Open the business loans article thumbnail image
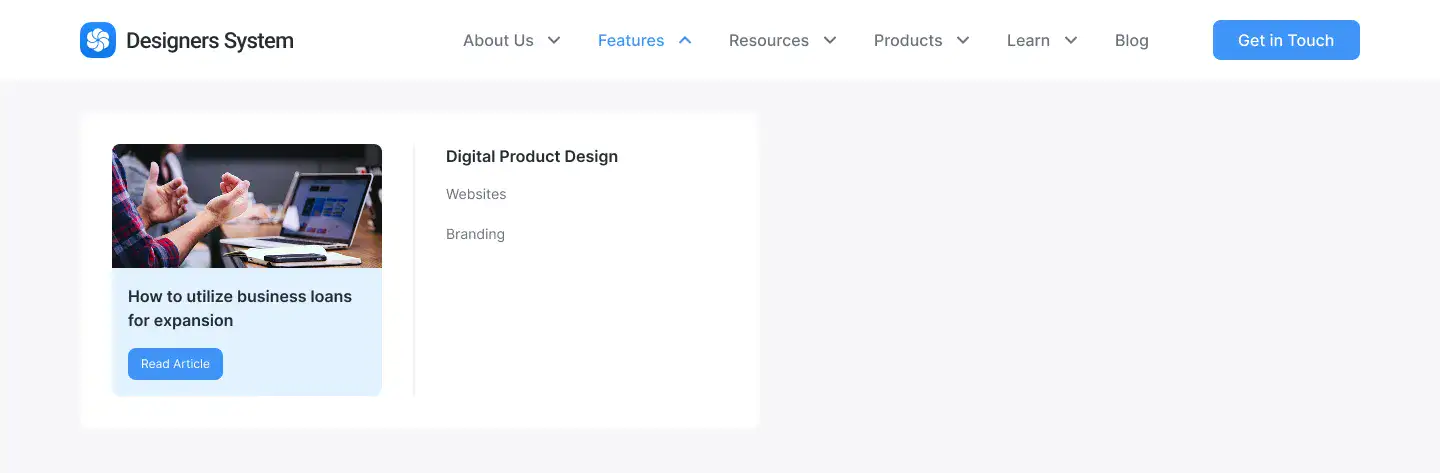The image size is (1440, 473). (x=247, y=206)
